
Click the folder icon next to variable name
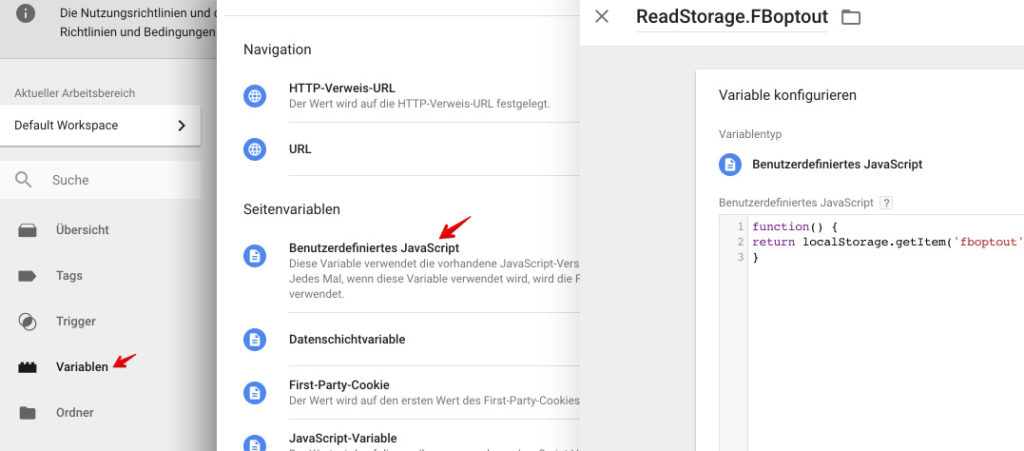pyautogui.click(x=850, y=17)
